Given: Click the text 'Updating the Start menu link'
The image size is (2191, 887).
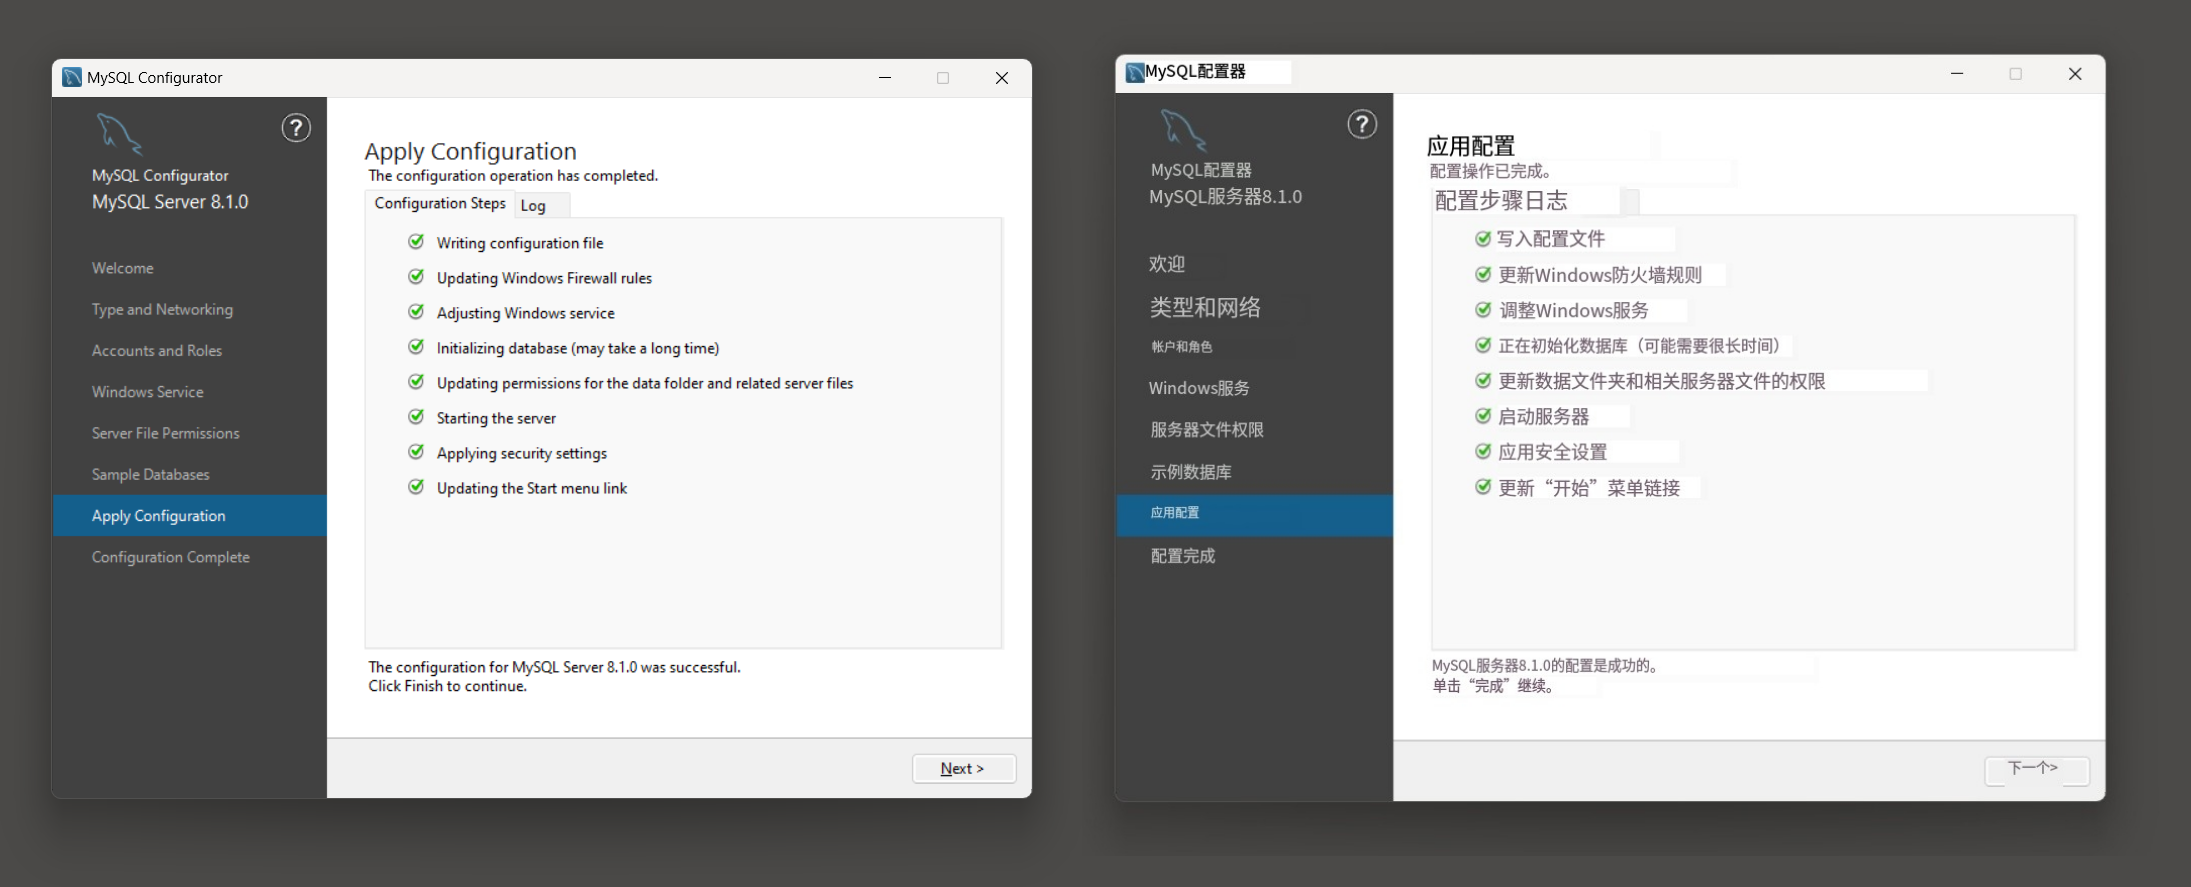Looking at the screenshot, I should click(x=532, y=488).
